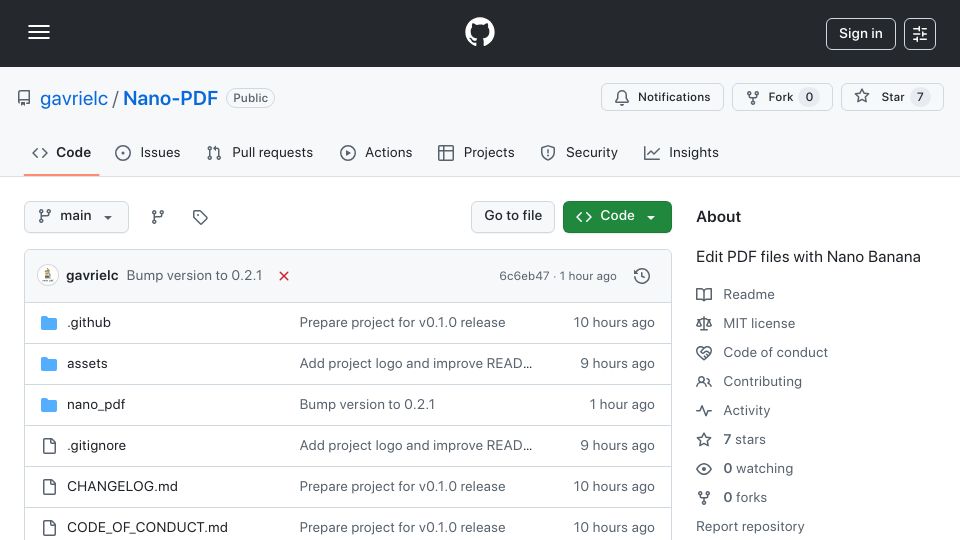Click the file icon next to CODE_OF_CONDUCT.md
The height and width of the screenshot is (540, 960).
[49, 527]
